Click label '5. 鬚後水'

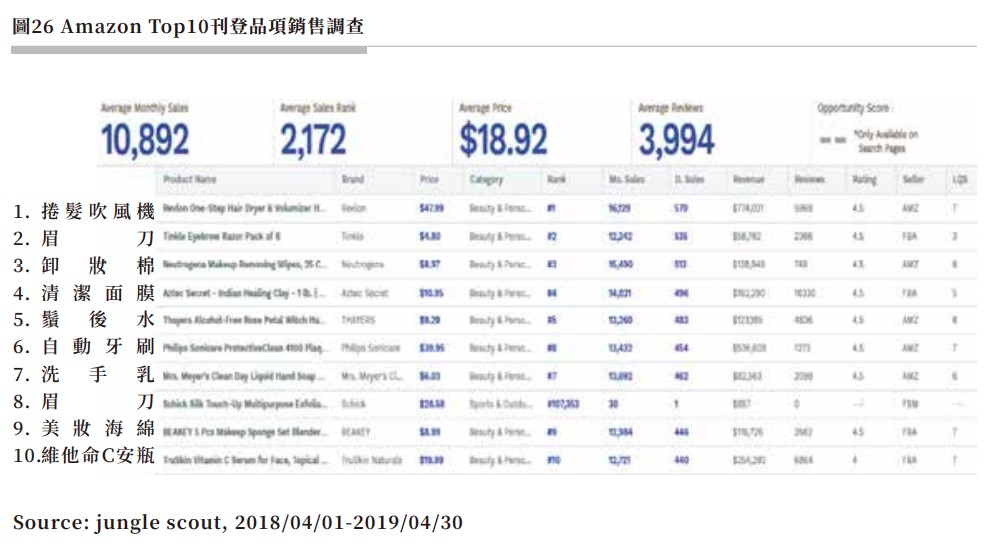tap(83, 320)
